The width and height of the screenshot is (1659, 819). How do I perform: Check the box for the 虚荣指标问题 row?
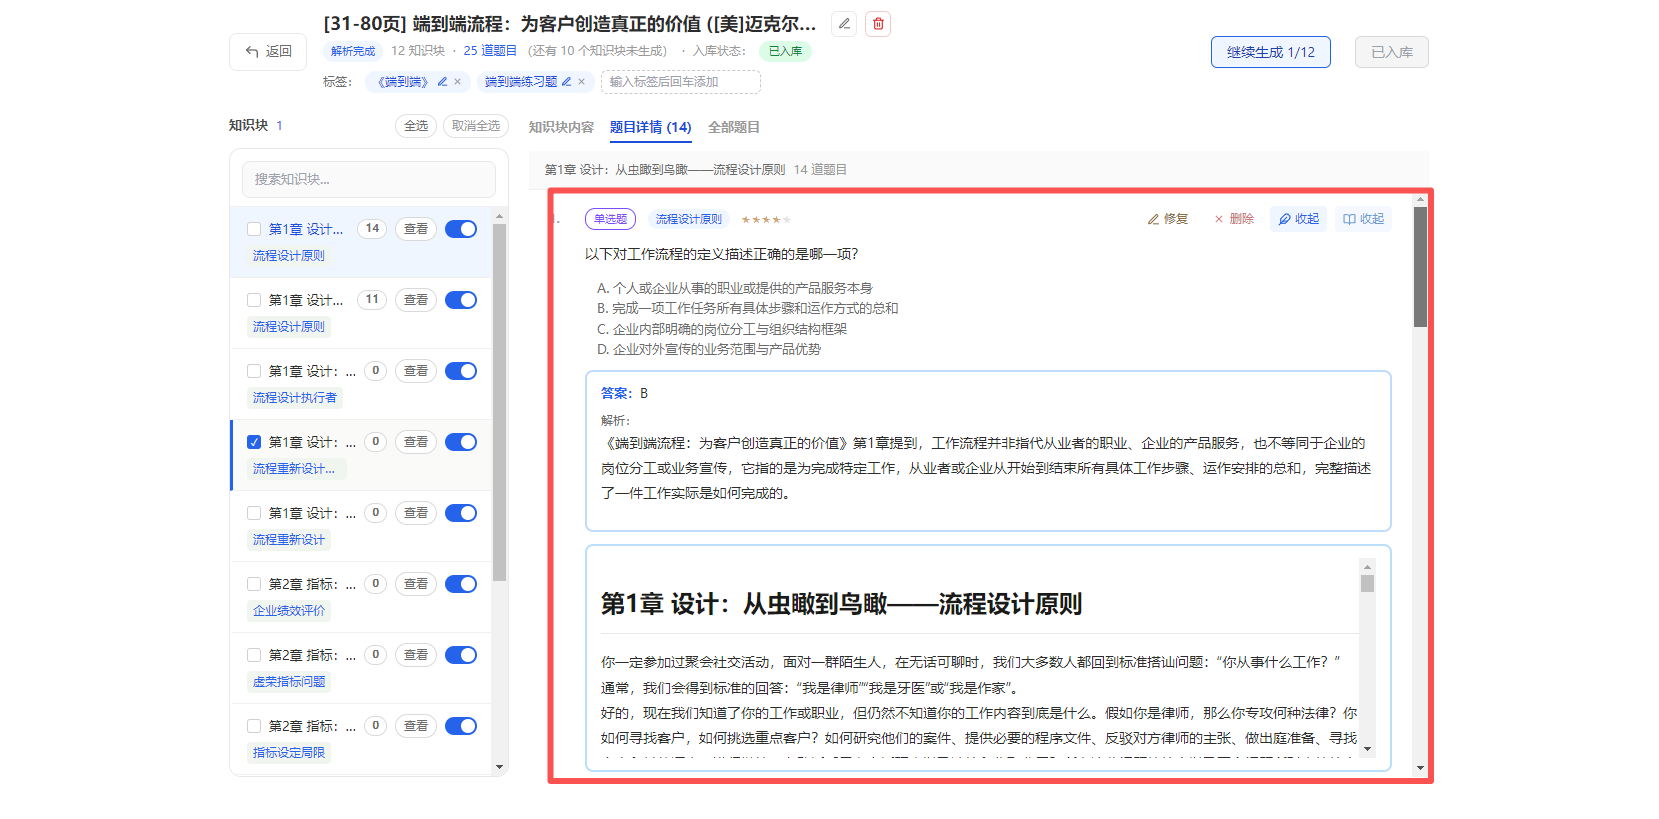click(x=254, y=655)
